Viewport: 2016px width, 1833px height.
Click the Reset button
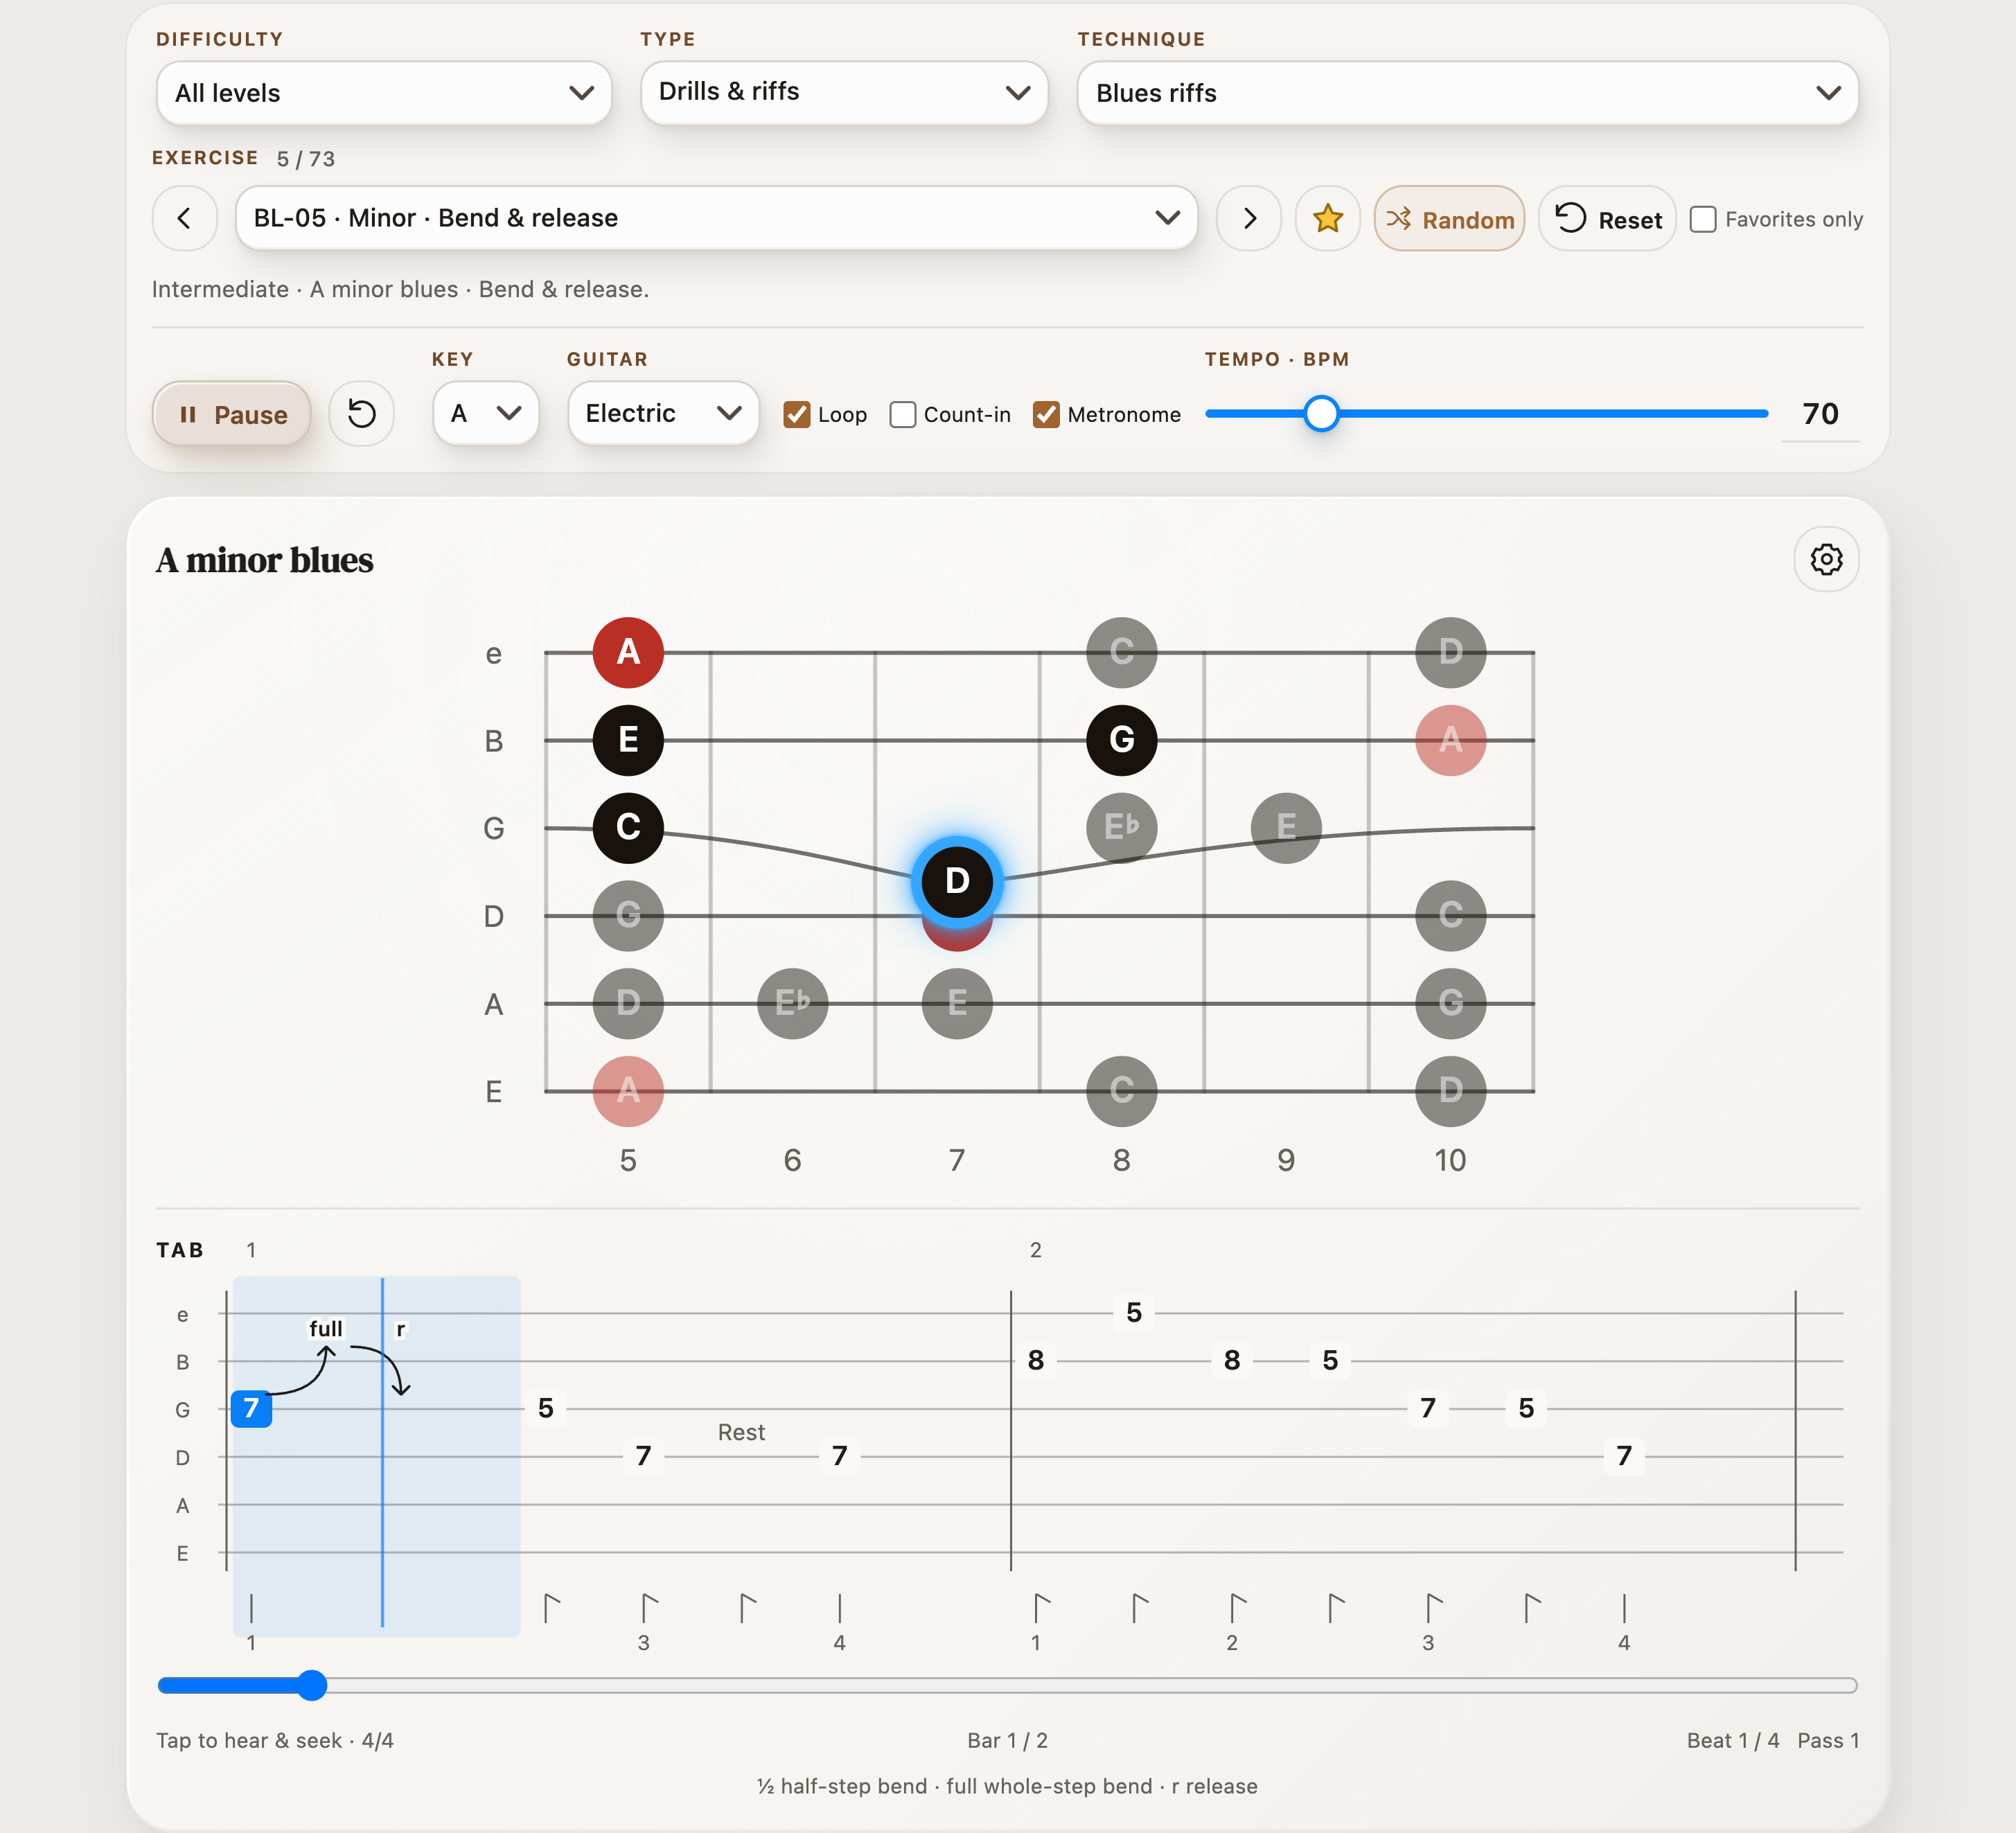pyautogui.click(x=1607, y=218)
